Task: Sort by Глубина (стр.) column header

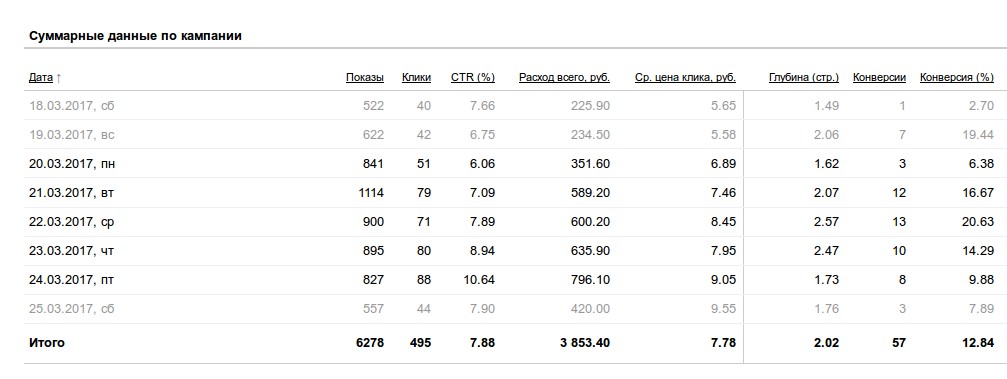Action: point(803,78)
